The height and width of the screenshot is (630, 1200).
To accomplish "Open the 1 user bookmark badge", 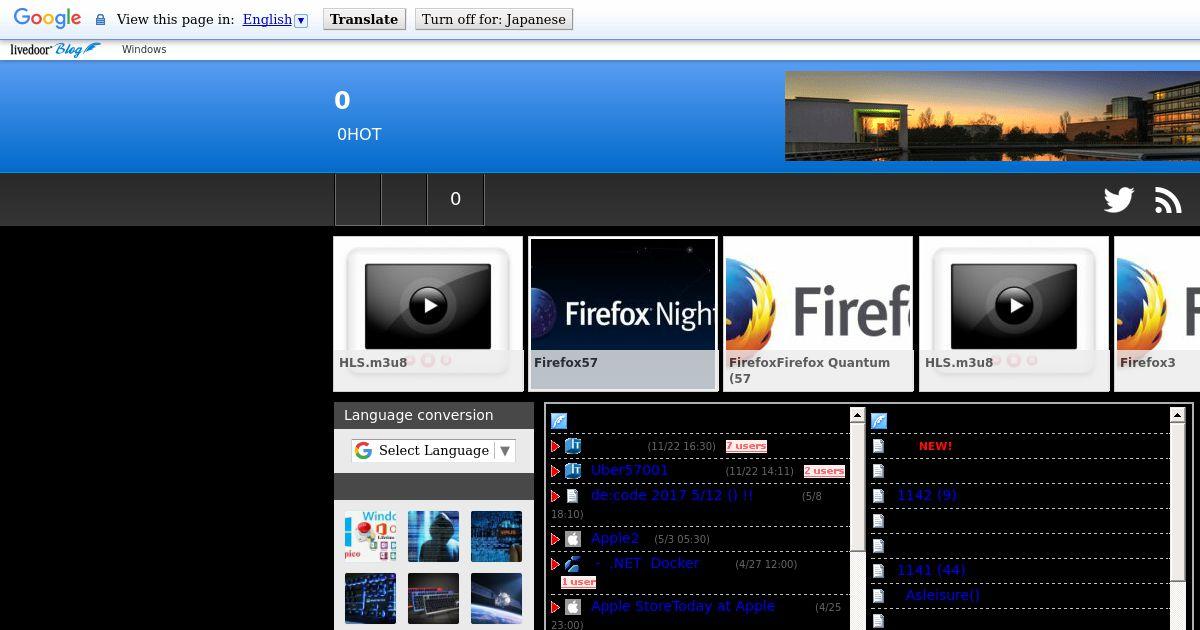I will 578,582.
